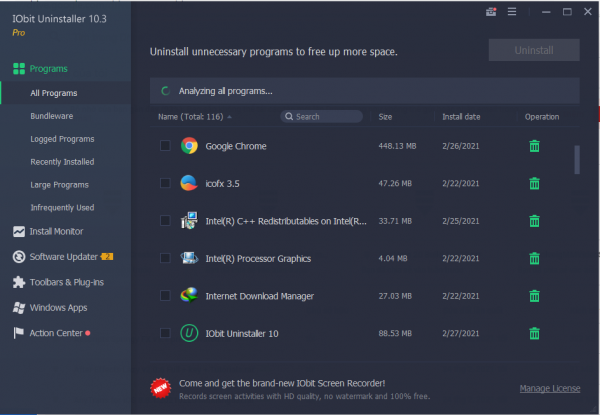Viewport: 600px width, 415px height.
Task: Click the 448.13 MB size value
Action: [397, 146]
